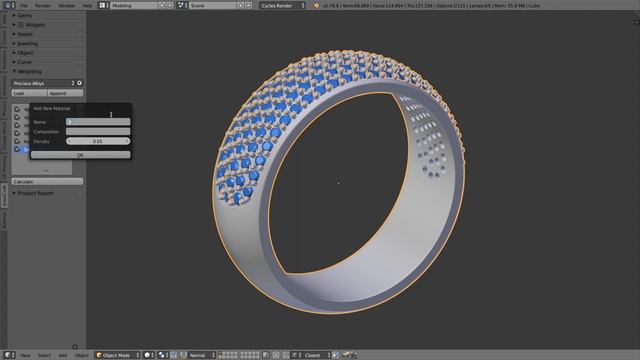Open the Object menu in 3D View
This screenshot has height=360, width=640.
pos(81,355)
